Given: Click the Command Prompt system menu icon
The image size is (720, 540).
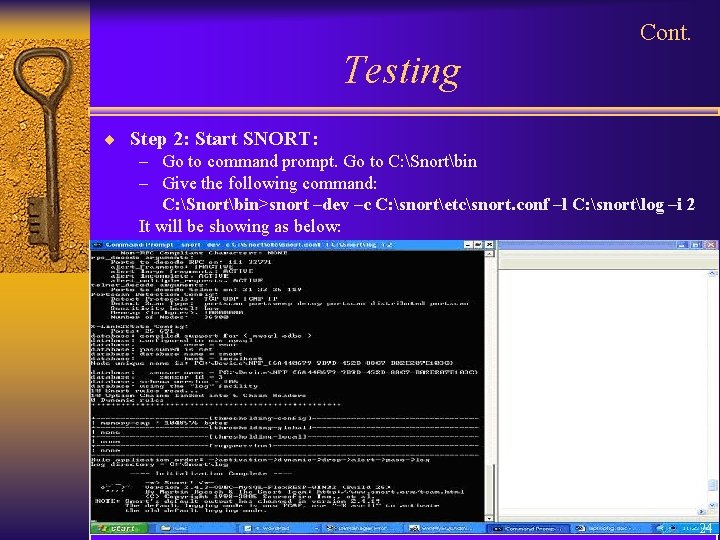Looking at the screenshot, I should pyautogui.click(x=97, y=245).
